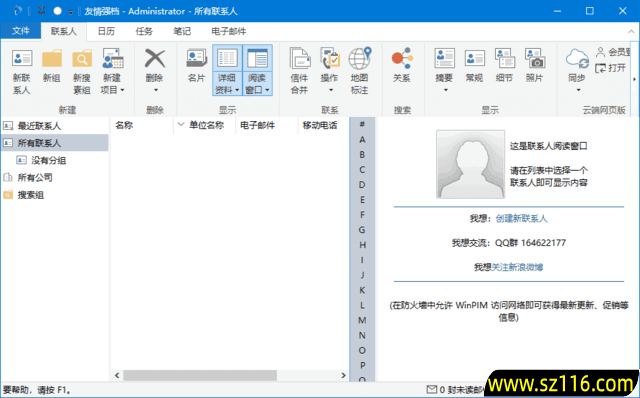Select the 没有分组 subgroup
640x398 pixels.
(54, 160)
